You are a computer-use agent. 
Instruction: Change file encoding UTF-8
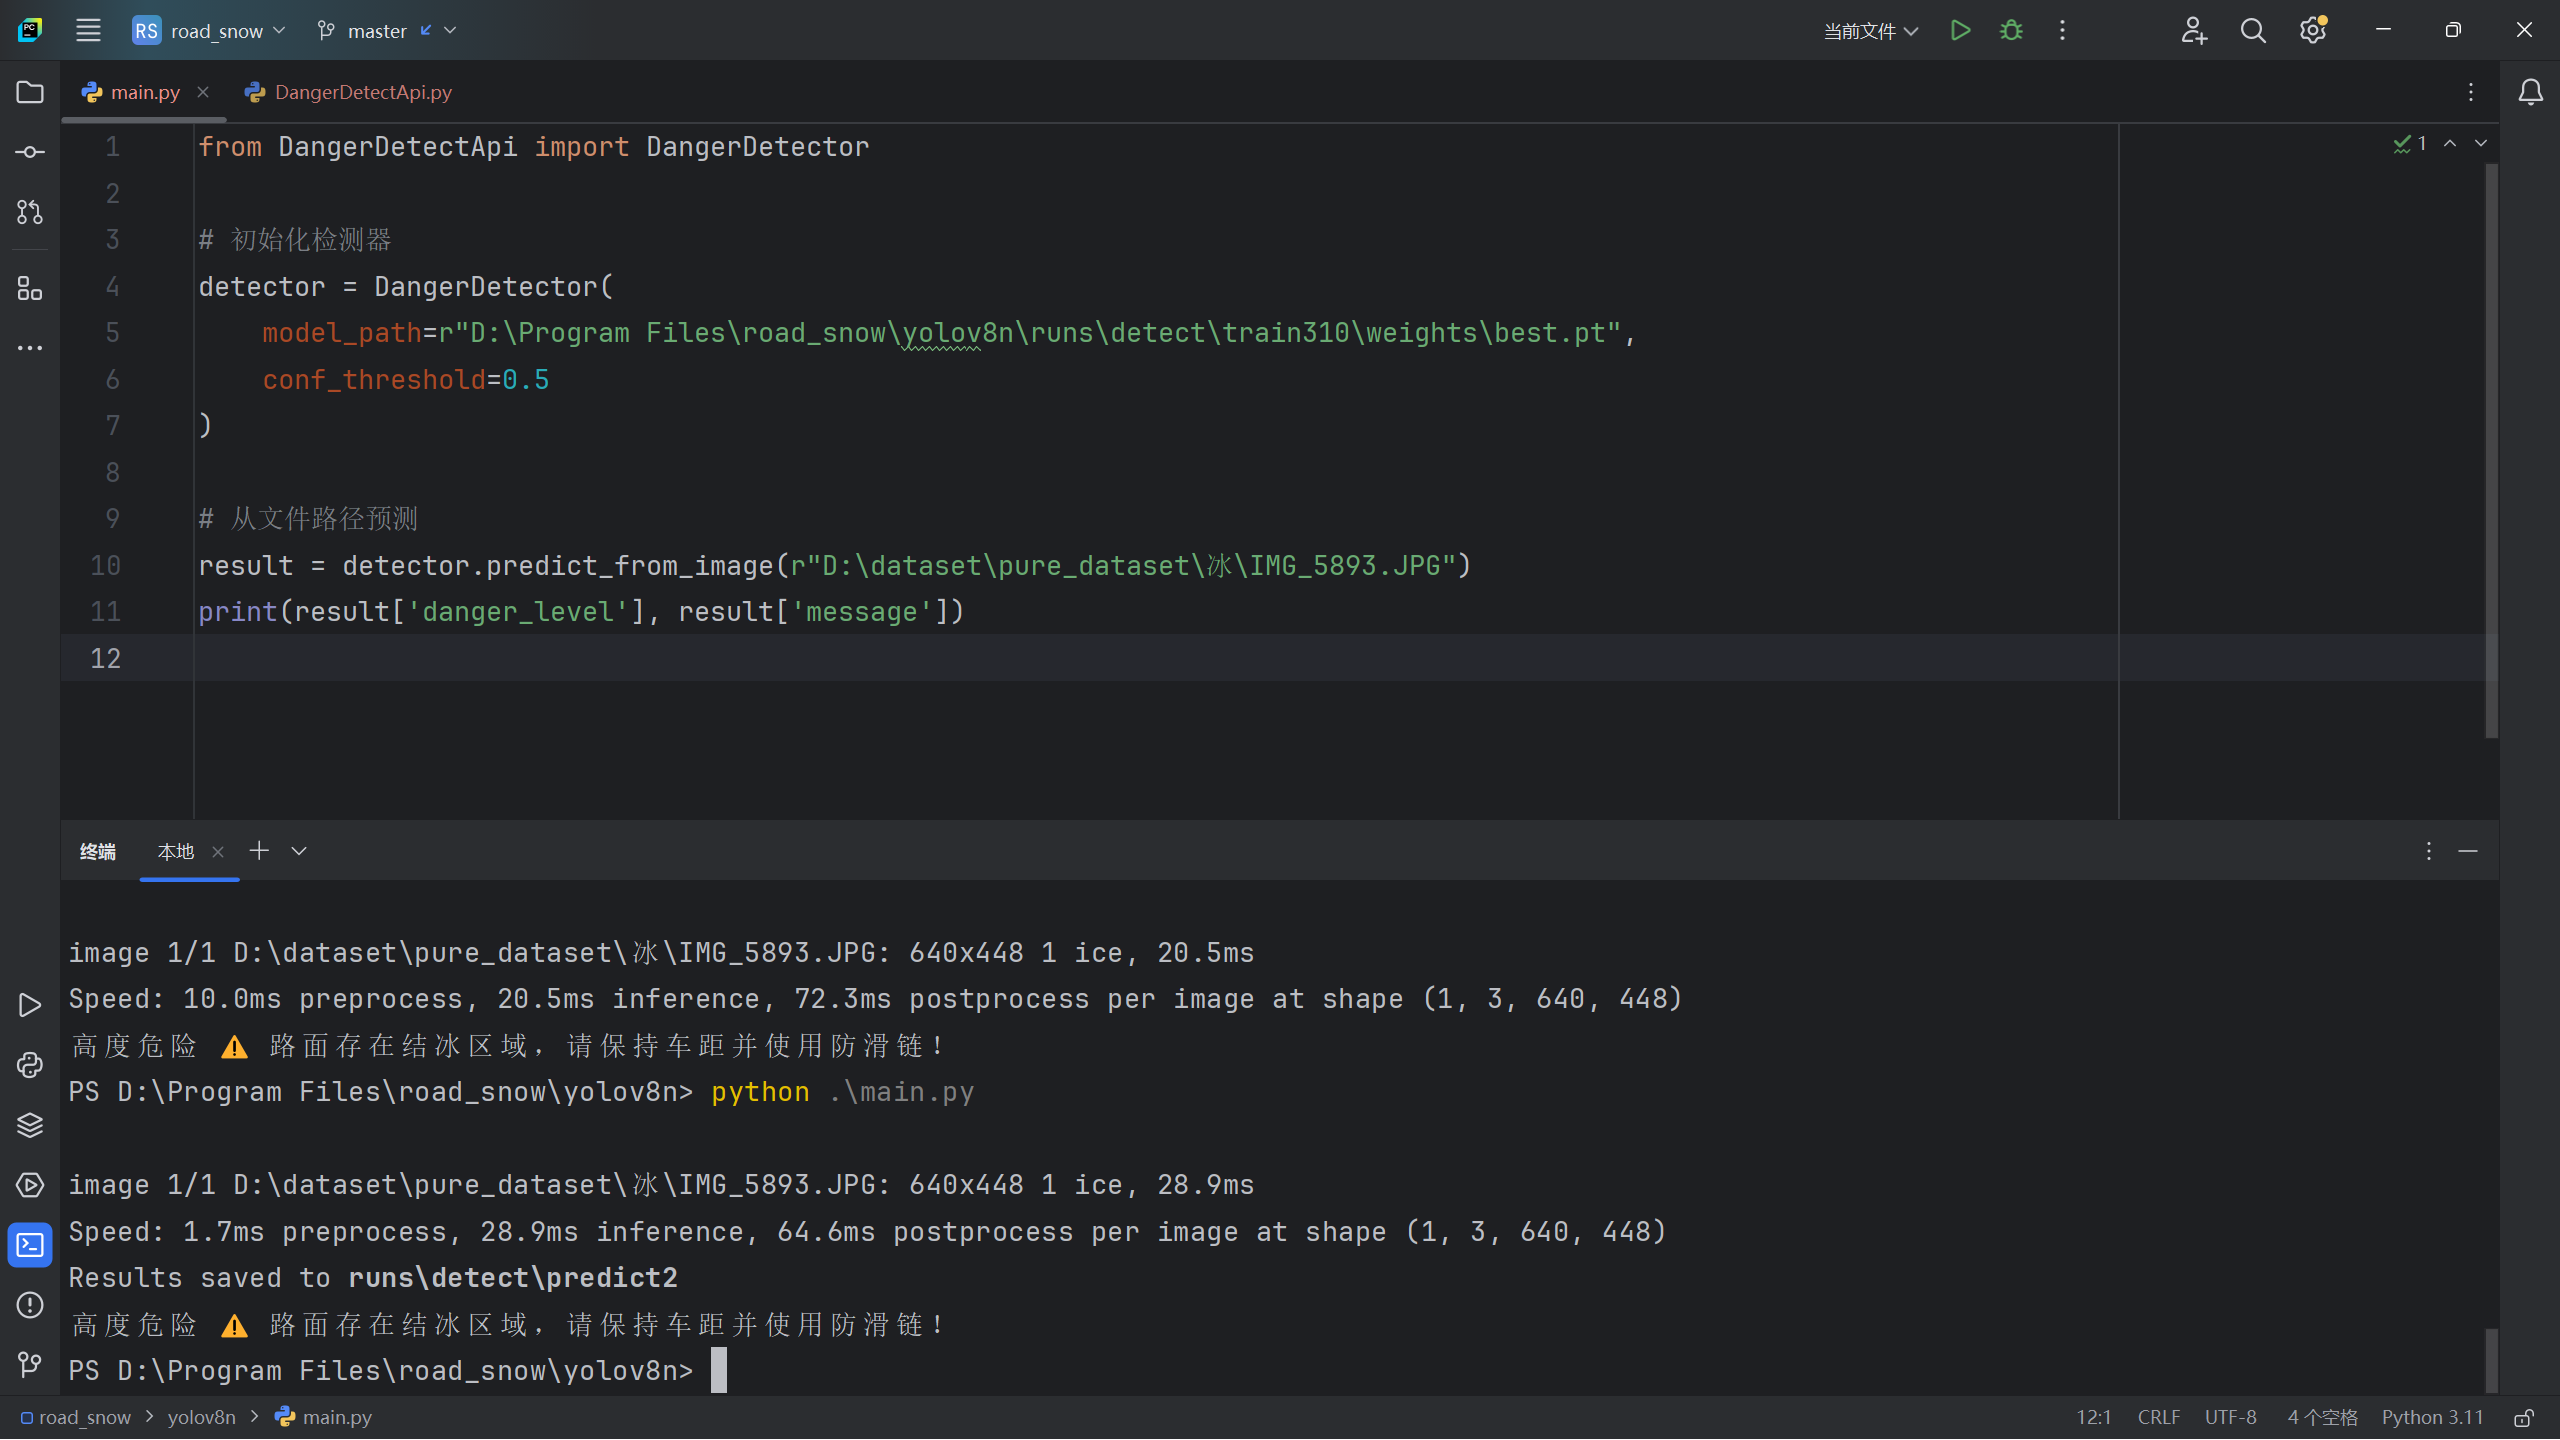(x=2230, y=1418)
